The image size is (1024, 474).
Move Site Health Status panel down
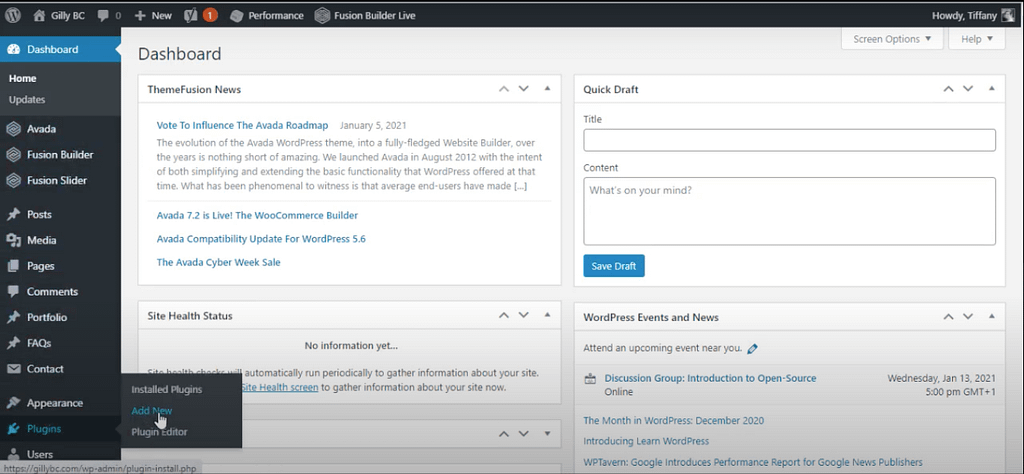(x=524, y=315)
